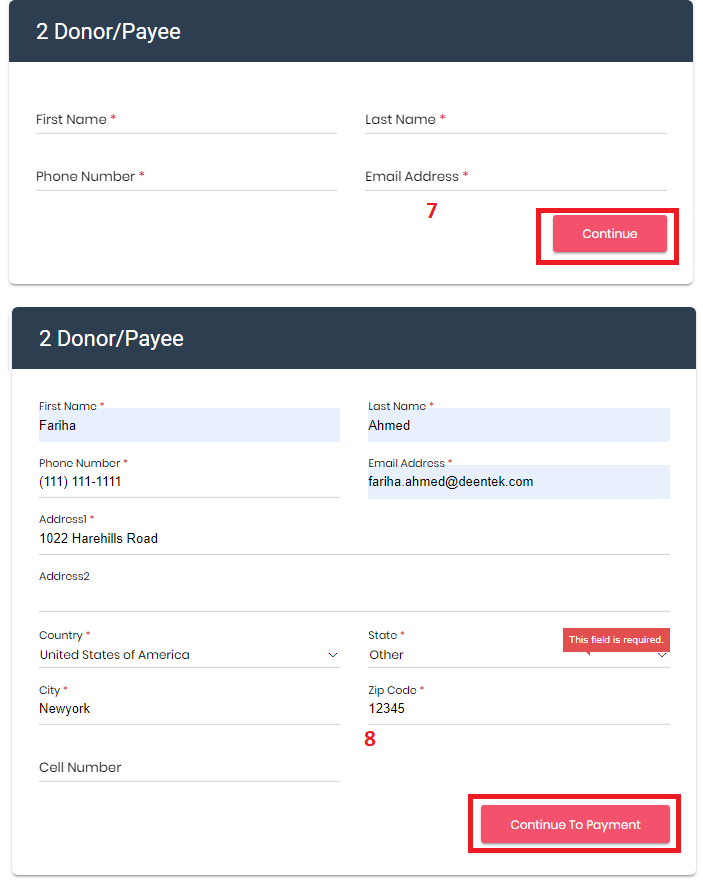
Task: Click the email field with fariha.ahmed@deentek.com
Action: click(x=519, y=482)
